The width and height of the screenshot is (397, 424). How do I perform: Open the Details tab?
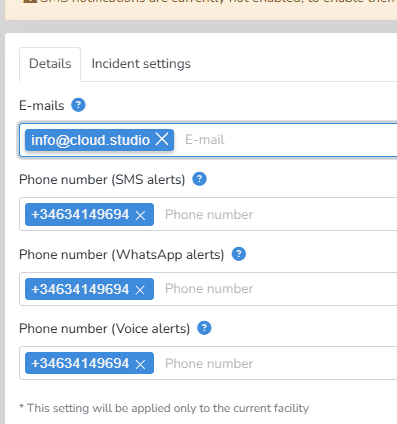point(50,64)
